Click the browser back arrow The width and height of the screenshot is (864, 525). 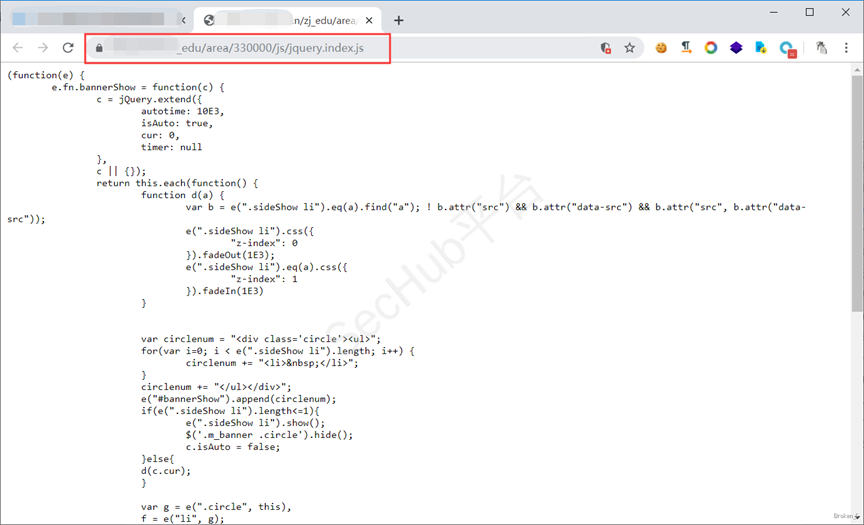click(18, 48)
